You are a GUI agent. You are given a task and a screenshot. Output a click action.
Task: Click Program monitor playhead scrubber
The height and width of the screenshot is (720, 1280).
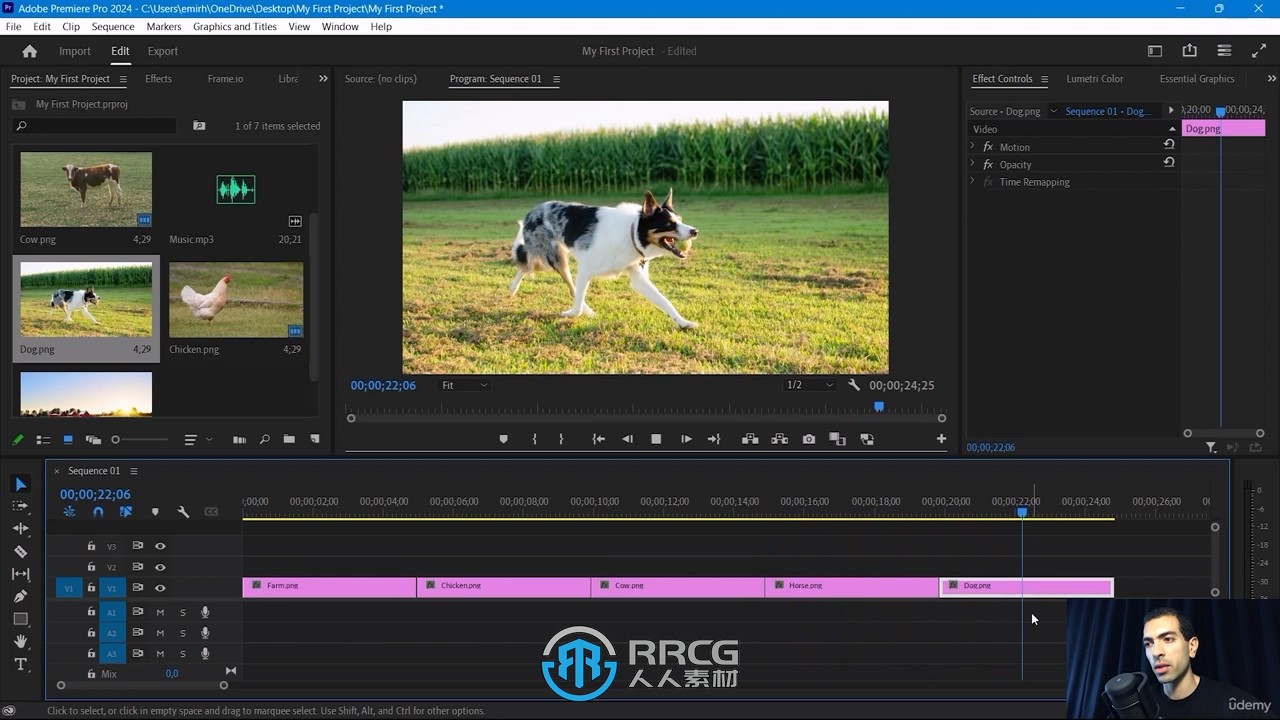tap(879, 406)
